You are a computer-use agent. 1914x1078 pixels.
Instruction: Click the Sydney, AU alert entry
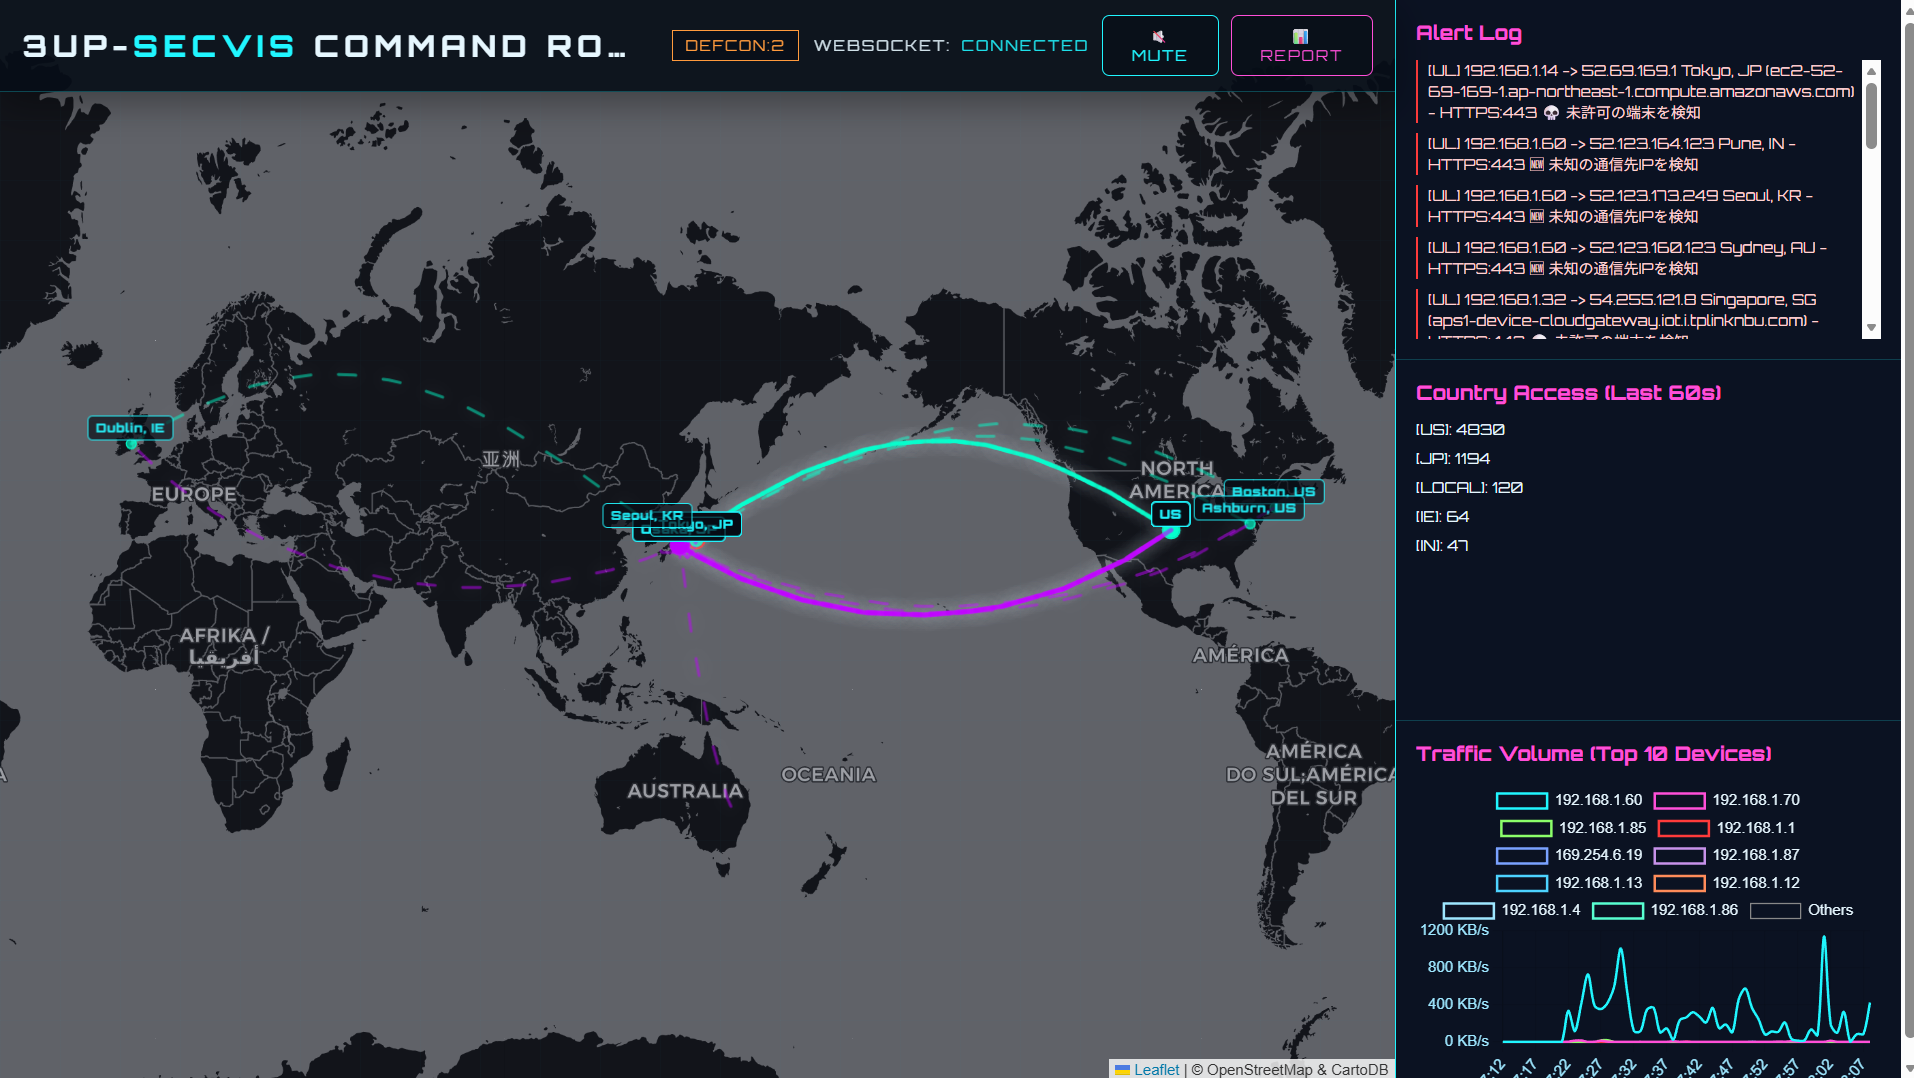pyautogui.click(x=1625, y=258)
